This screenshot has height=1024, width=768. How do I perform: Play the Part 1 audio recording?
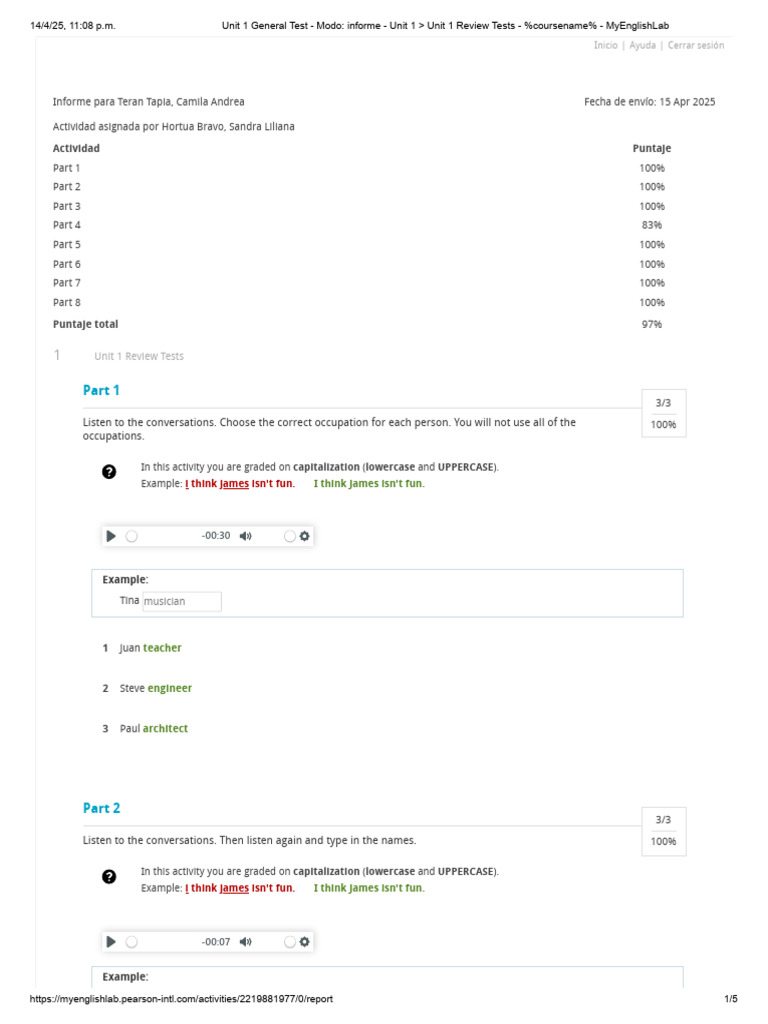coord(111,536)
